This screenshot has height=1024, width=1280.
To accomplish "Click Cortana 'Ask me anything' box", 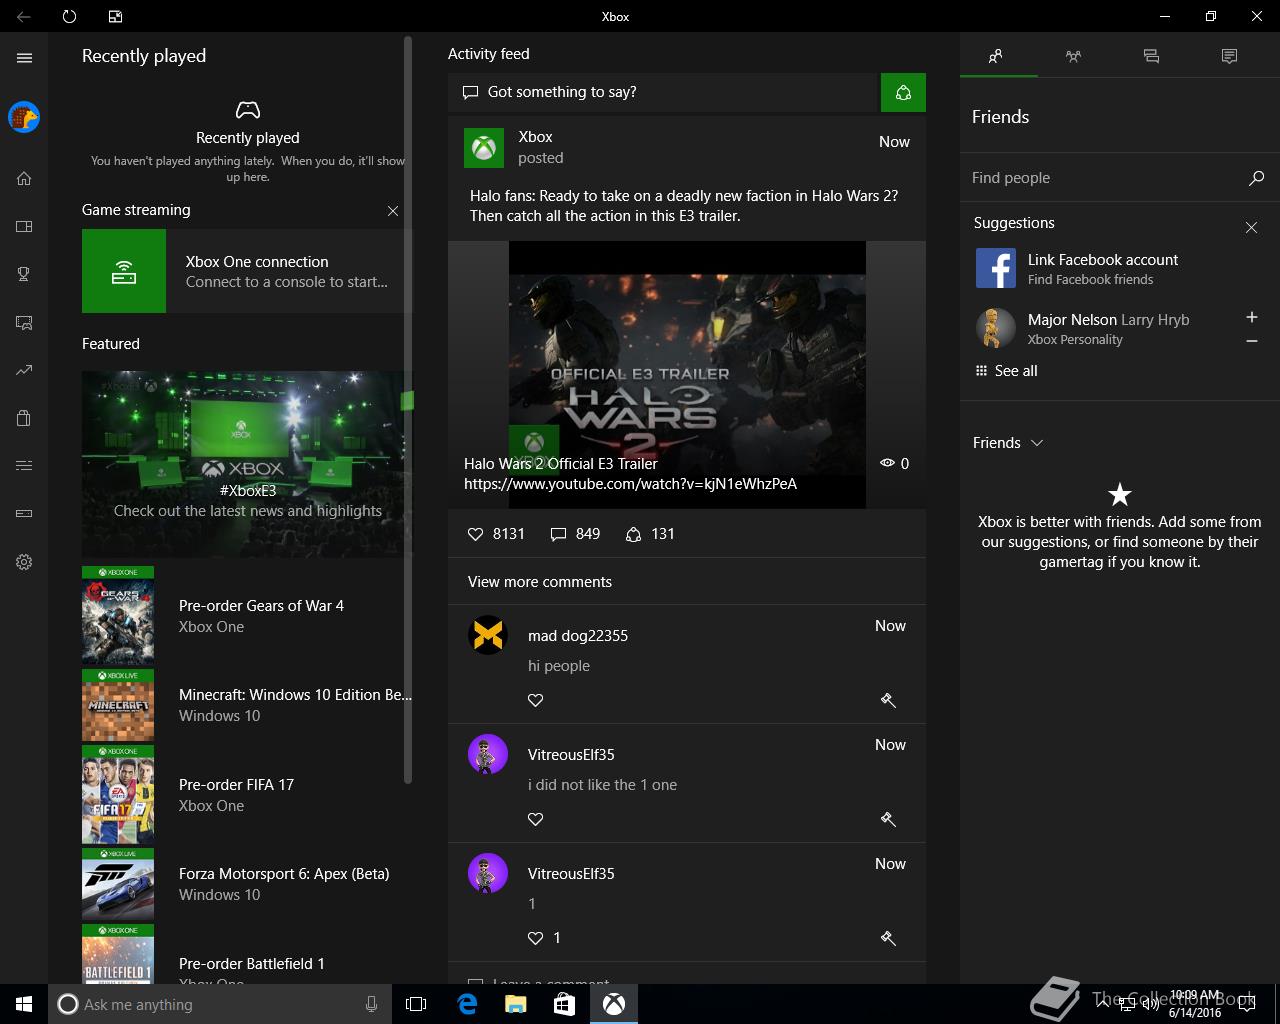I will pyautogui.click(x=219, y=1004).
